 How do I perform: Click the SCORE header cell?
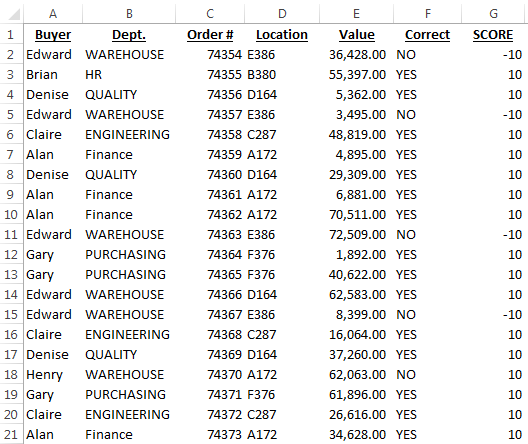(493, 35)
